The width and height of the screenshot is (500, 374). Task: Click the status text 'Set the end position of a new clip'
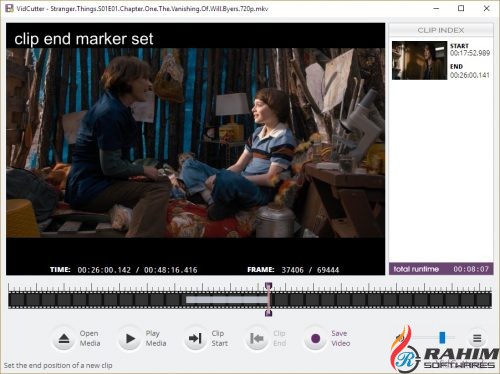click(x=58, y=365)
